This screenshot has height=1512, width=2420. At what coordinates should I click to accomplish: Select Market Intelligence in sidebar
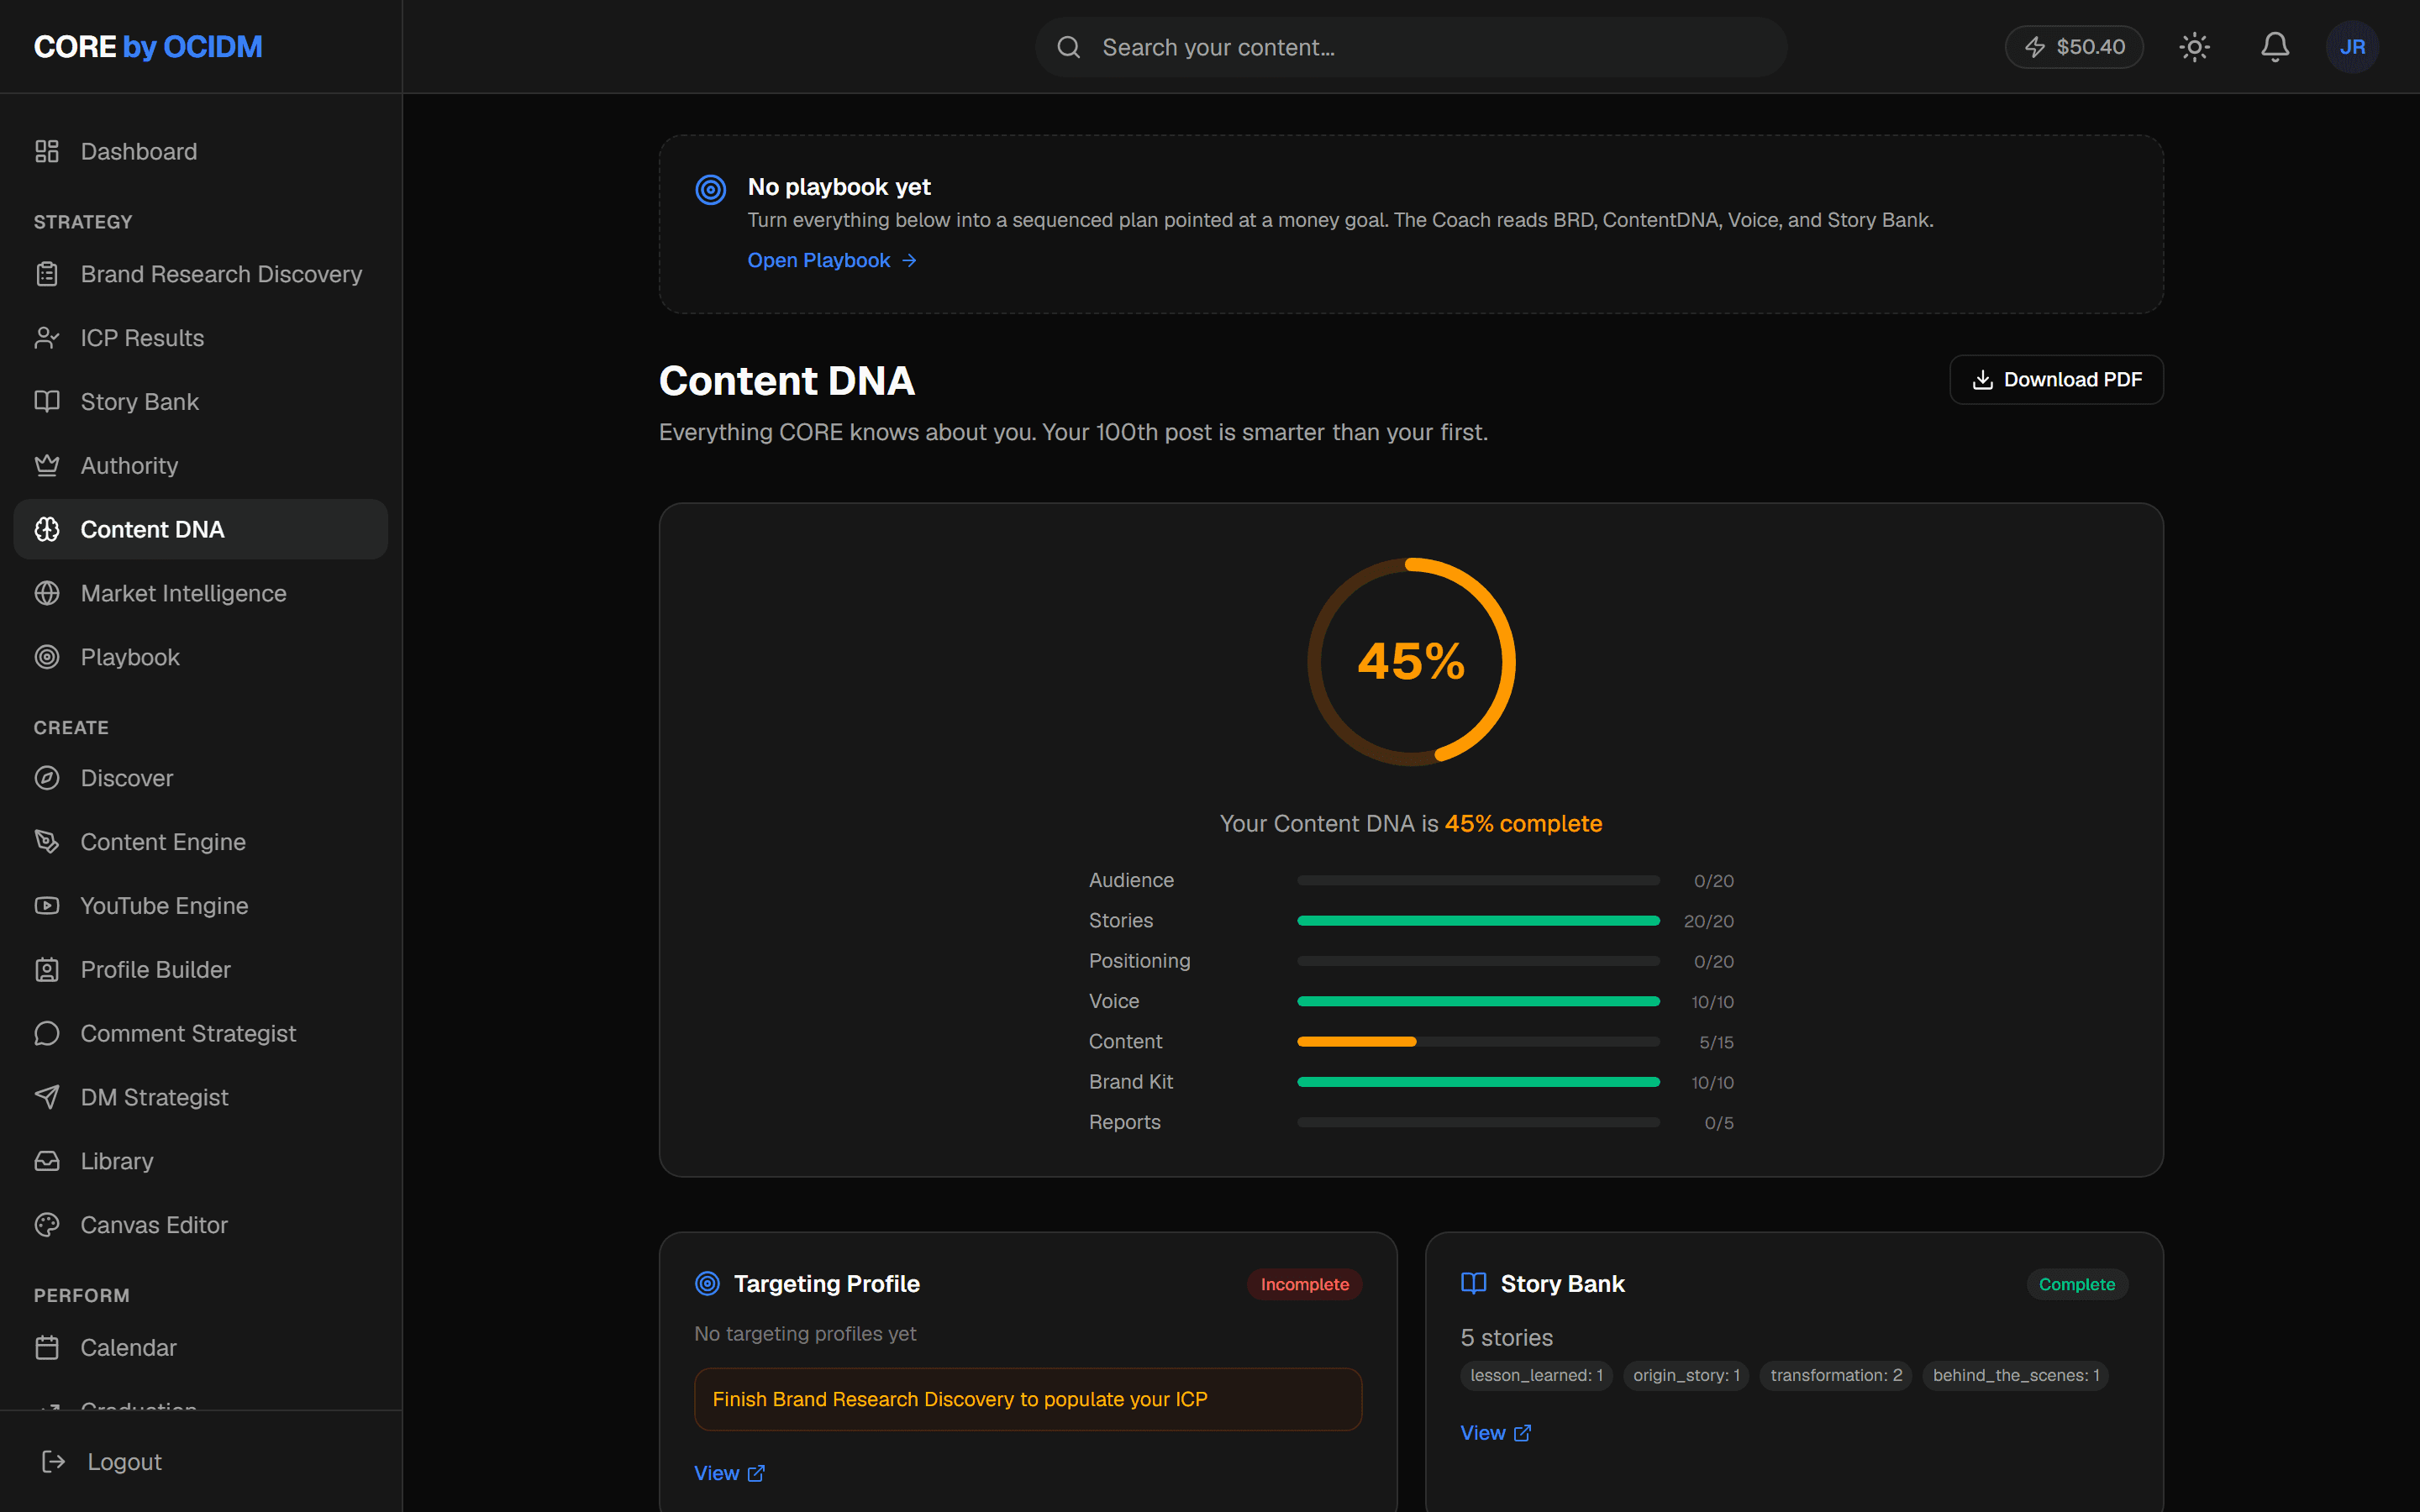(201, 593)
